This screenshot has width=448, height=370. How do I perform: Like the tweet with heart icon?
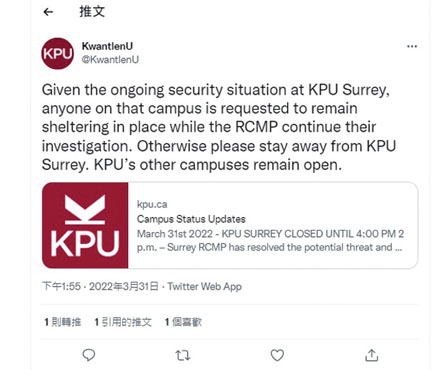click(277, 355)
